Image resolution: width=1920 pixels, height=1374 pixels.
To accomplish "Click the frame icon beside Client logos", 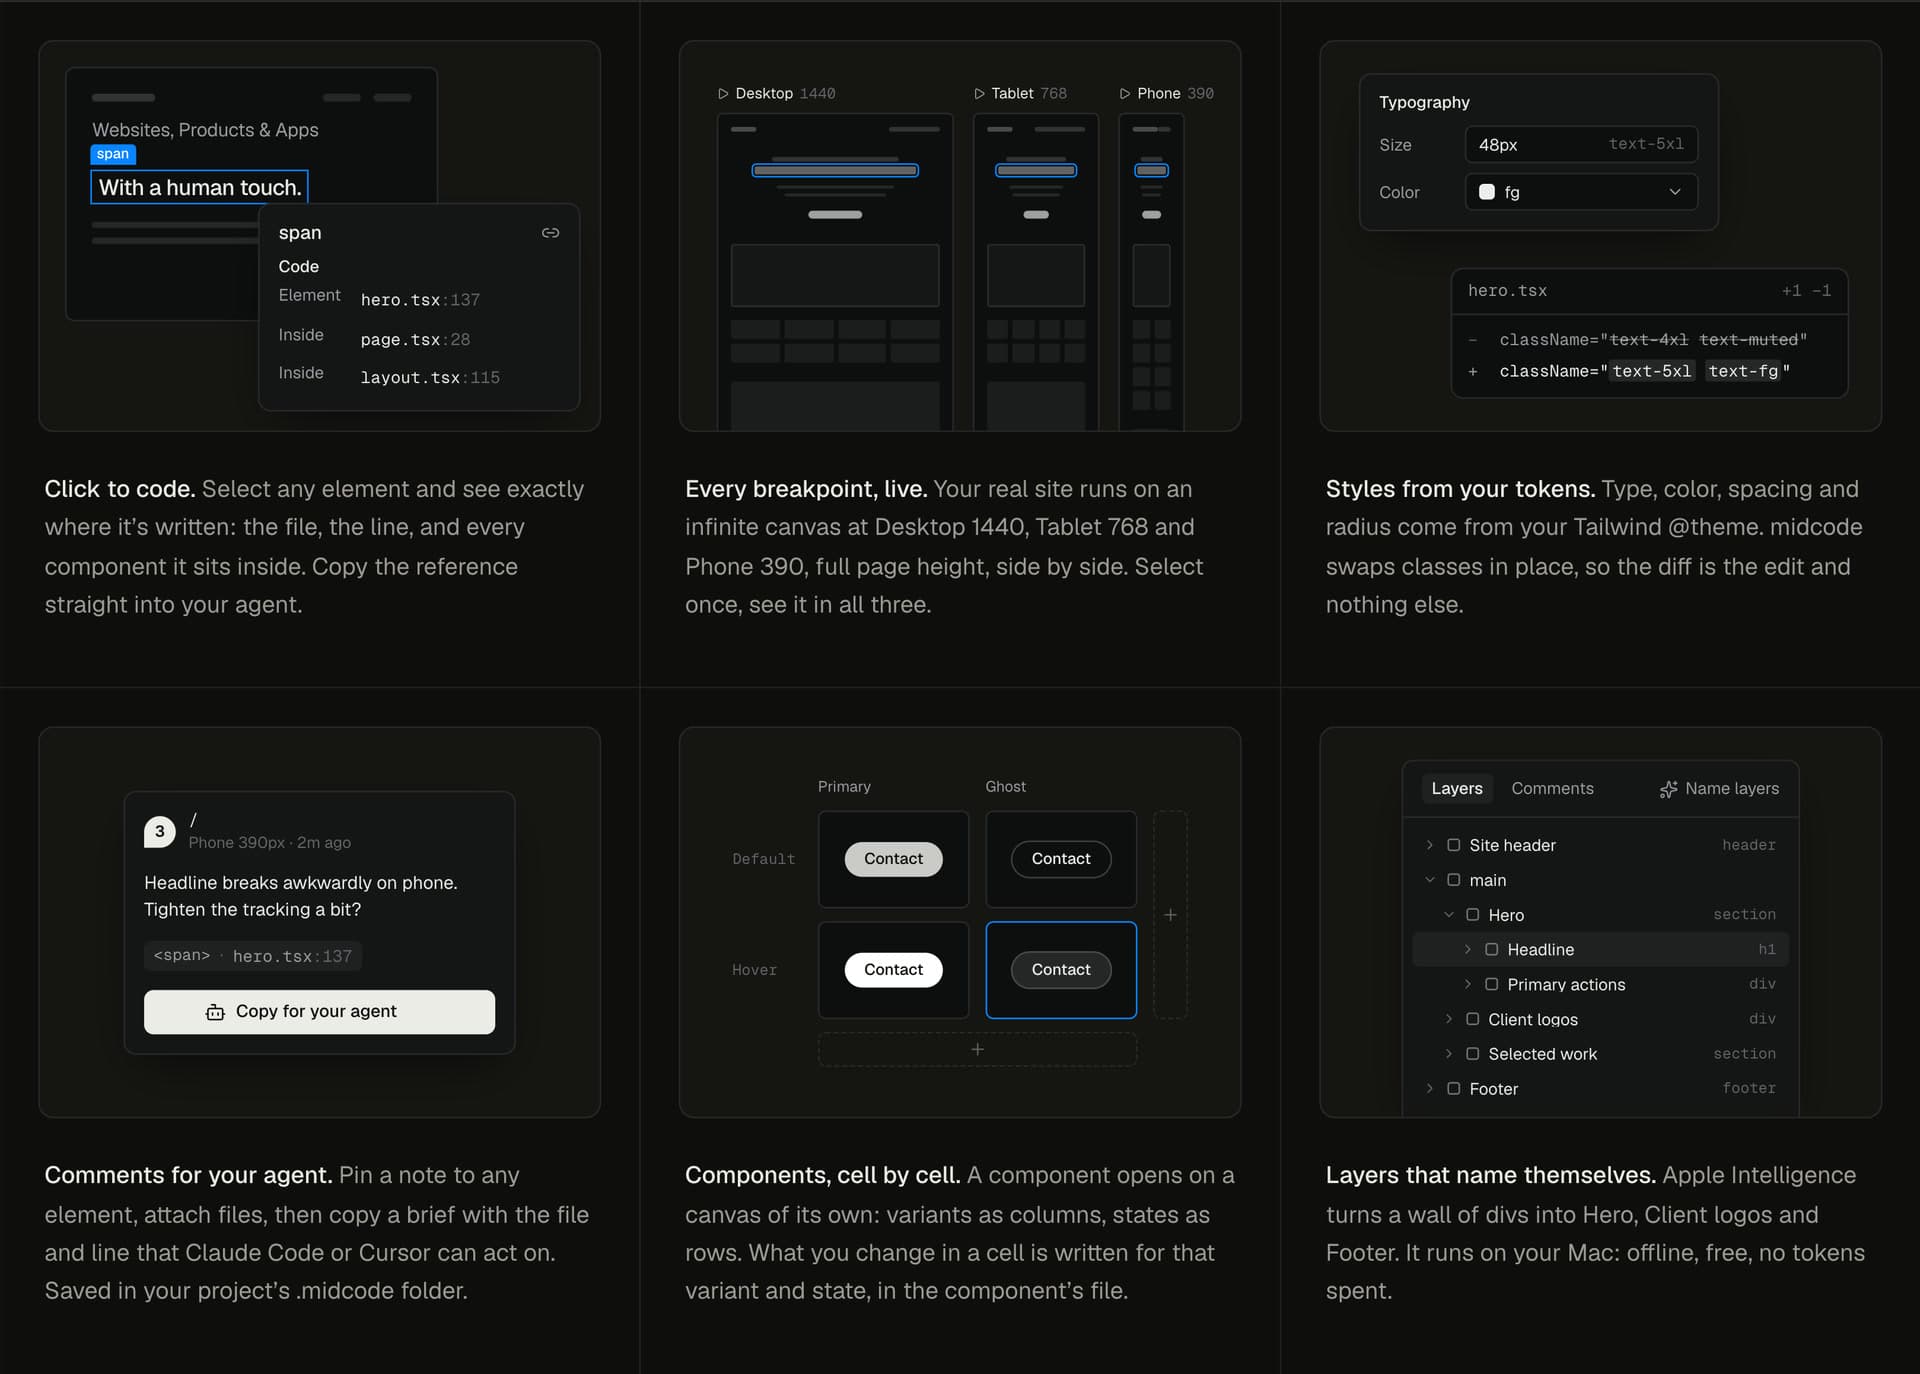I will [x=1472, y=1019].
